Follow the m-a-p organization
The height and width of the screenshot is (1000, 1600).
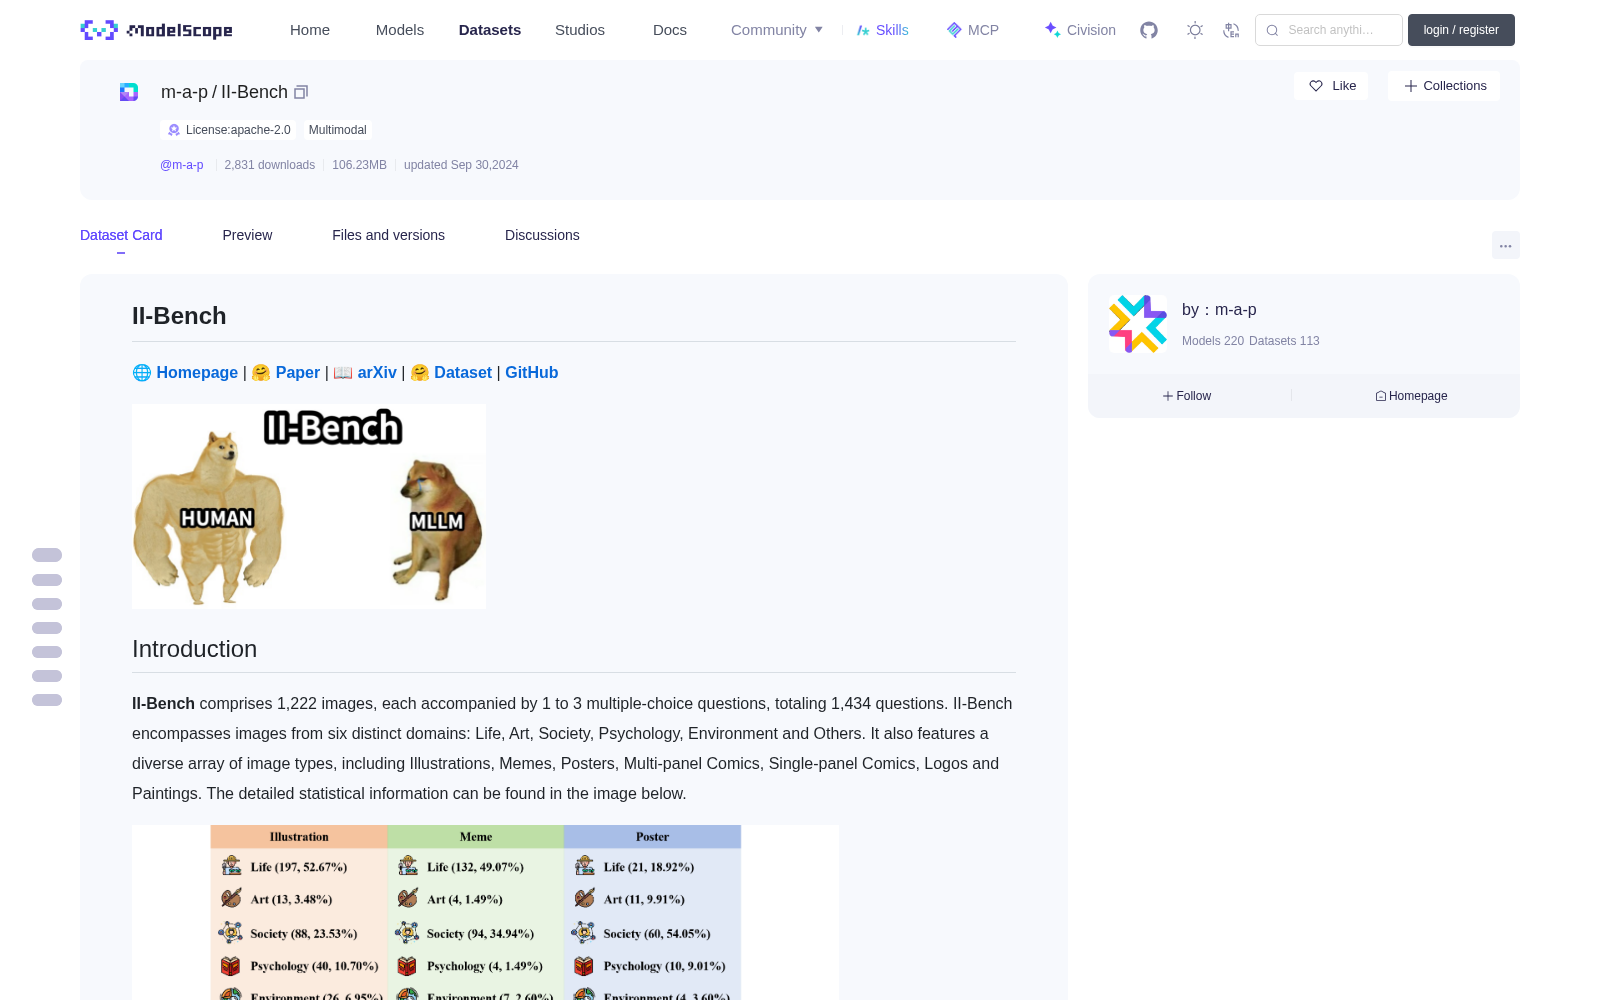1187,396
